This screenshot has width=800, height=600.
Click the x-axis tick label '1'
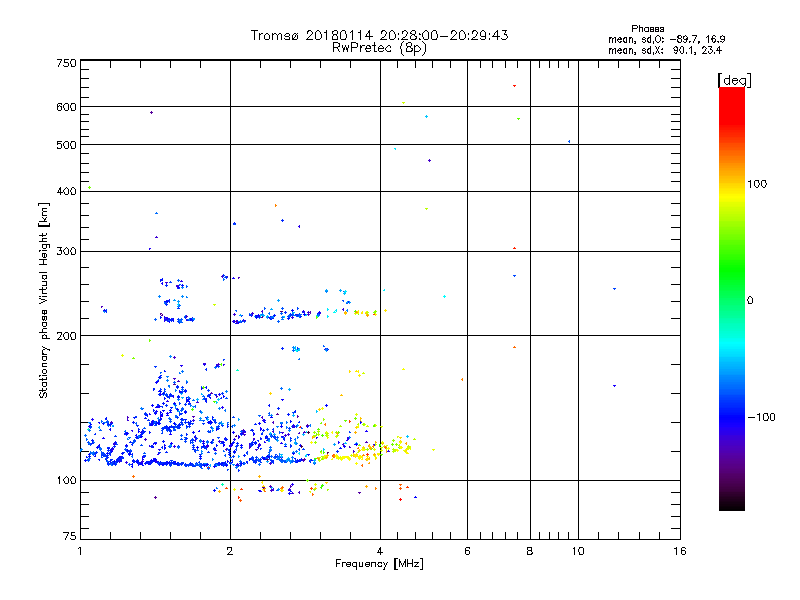tap(80, 551)
